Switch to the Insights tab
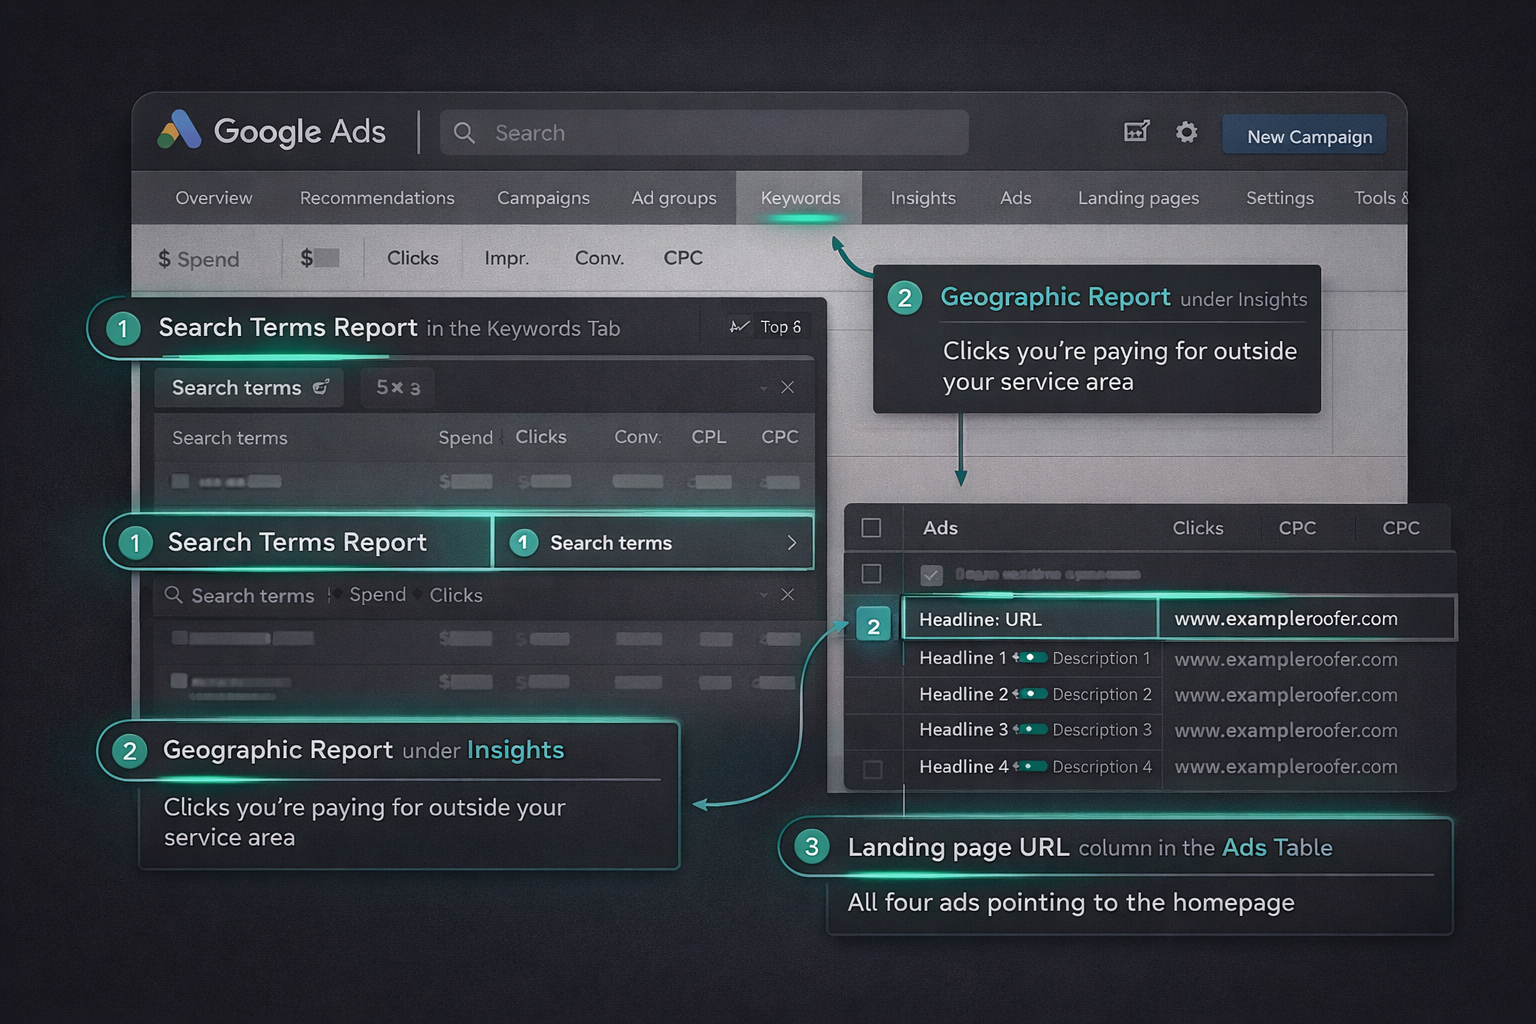1536x1024 pixels. [923, 198]
